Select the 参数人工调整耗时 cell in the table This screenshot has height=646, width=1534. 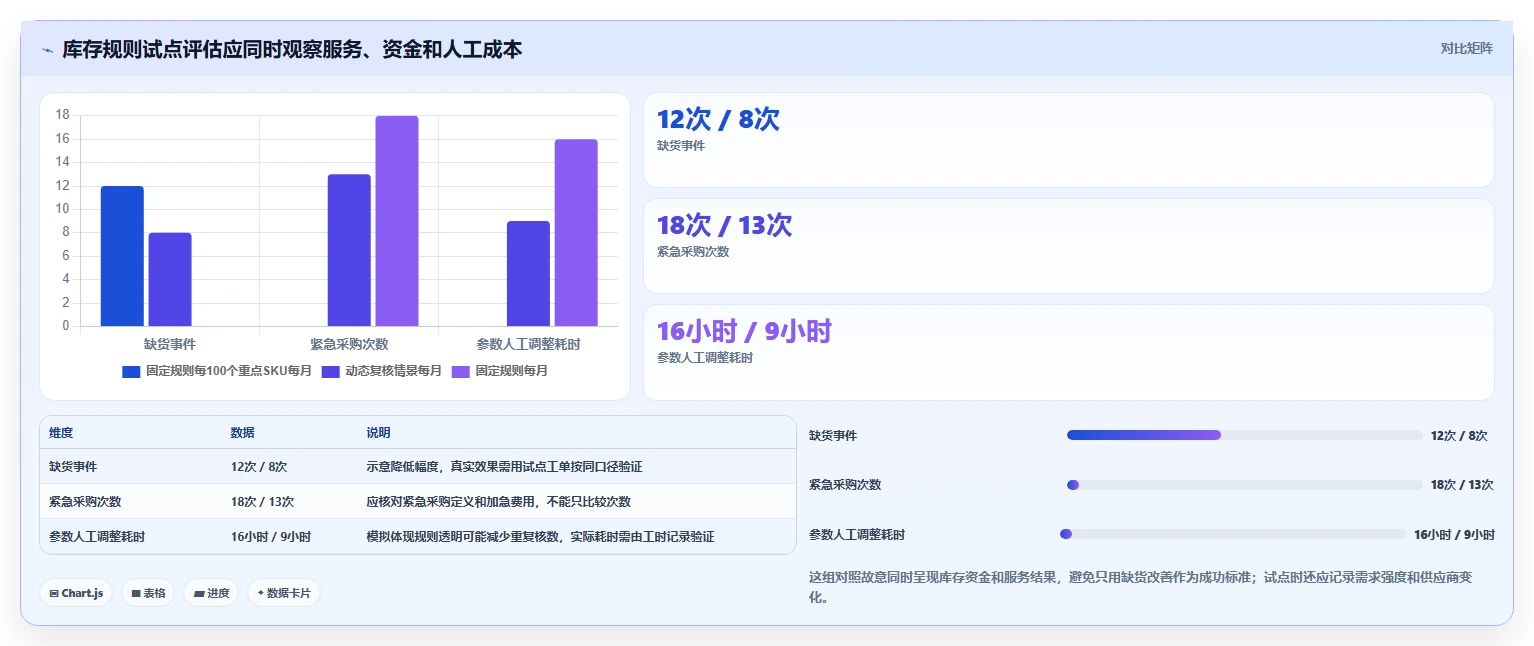[97, 537]
